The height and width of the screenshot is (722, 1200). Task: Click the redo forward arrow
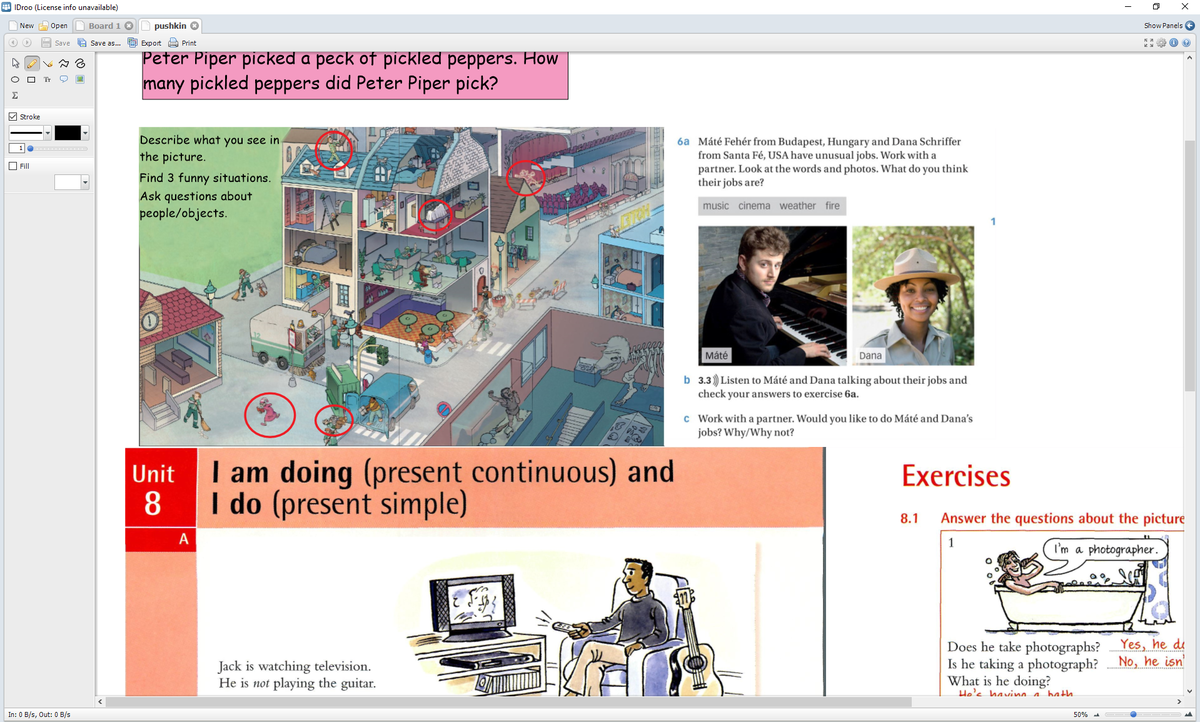click(x=26, y=43)
